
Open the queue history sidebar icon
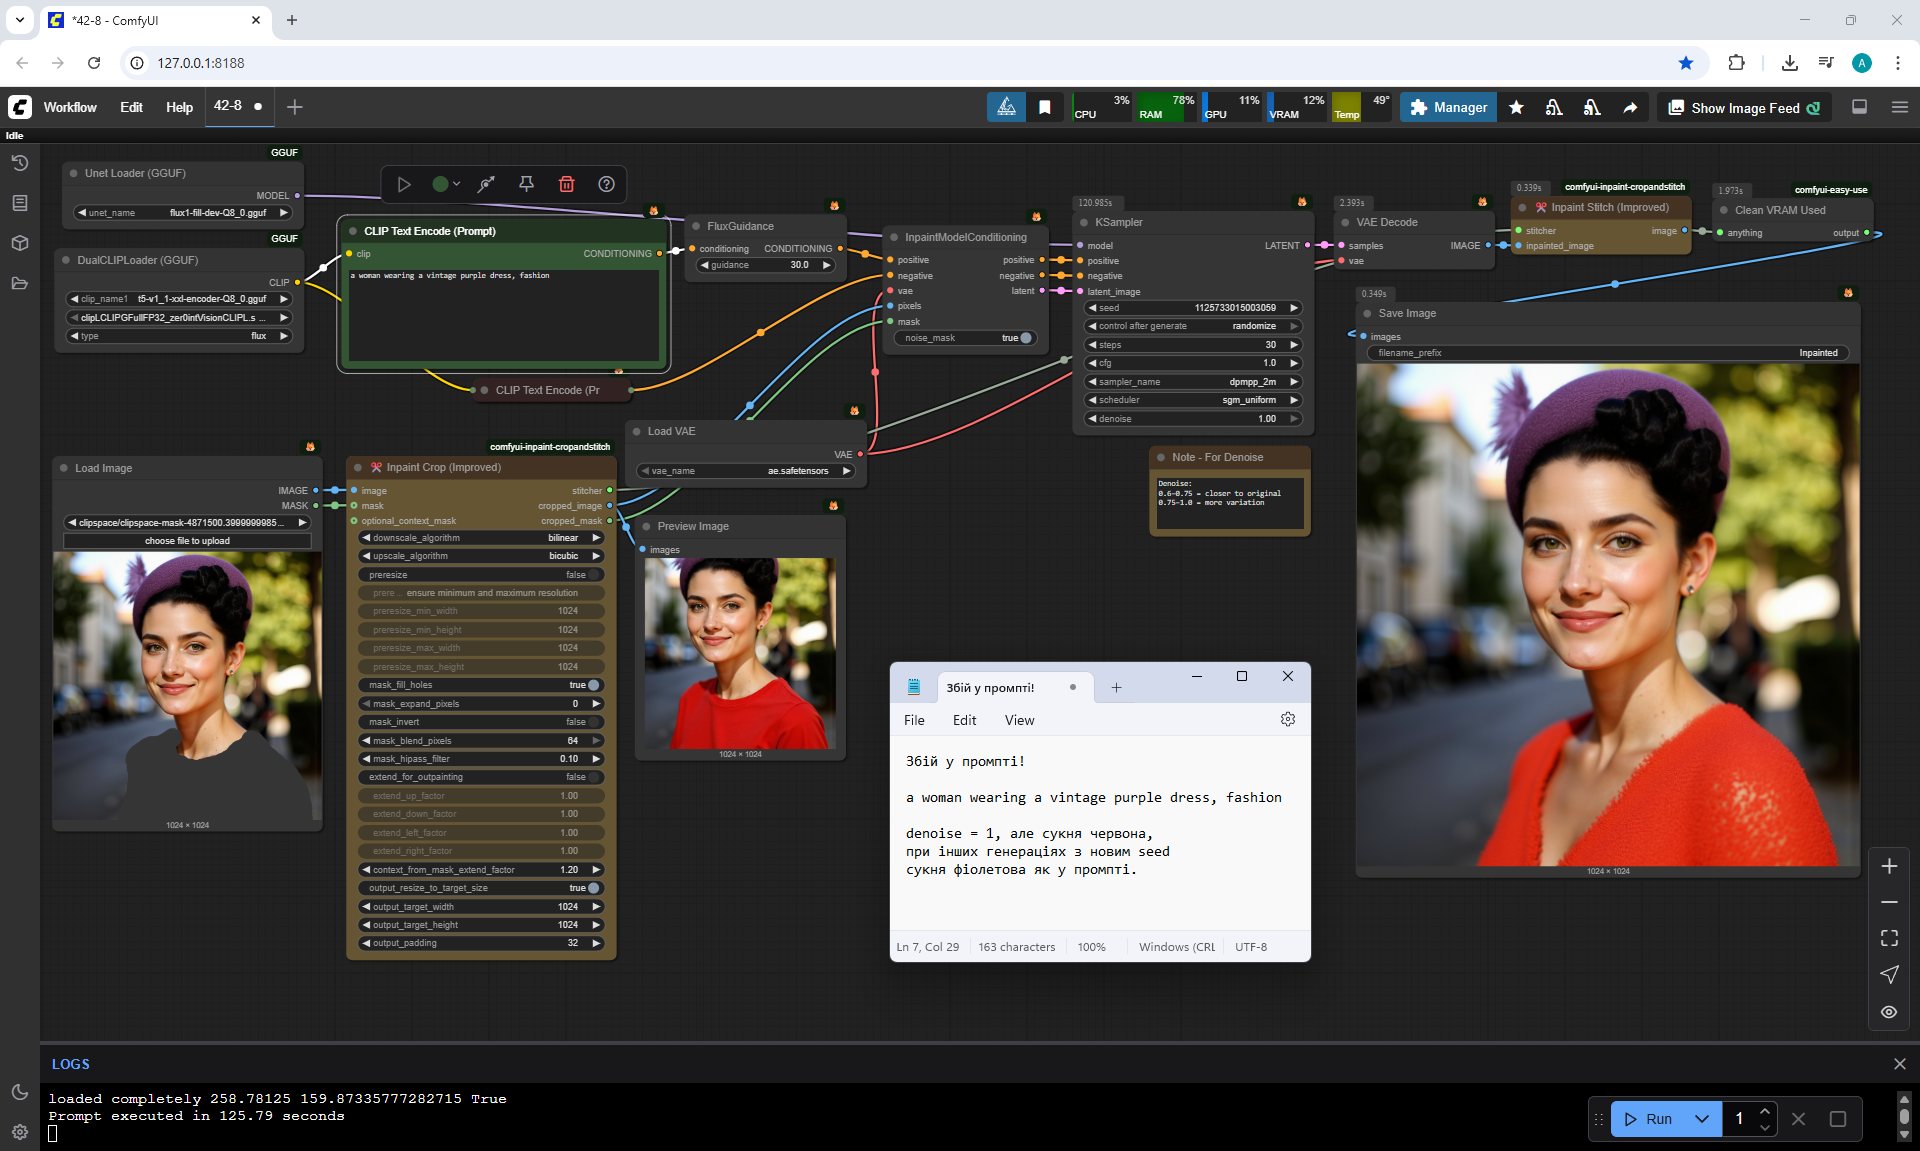(x=19, y=163)
